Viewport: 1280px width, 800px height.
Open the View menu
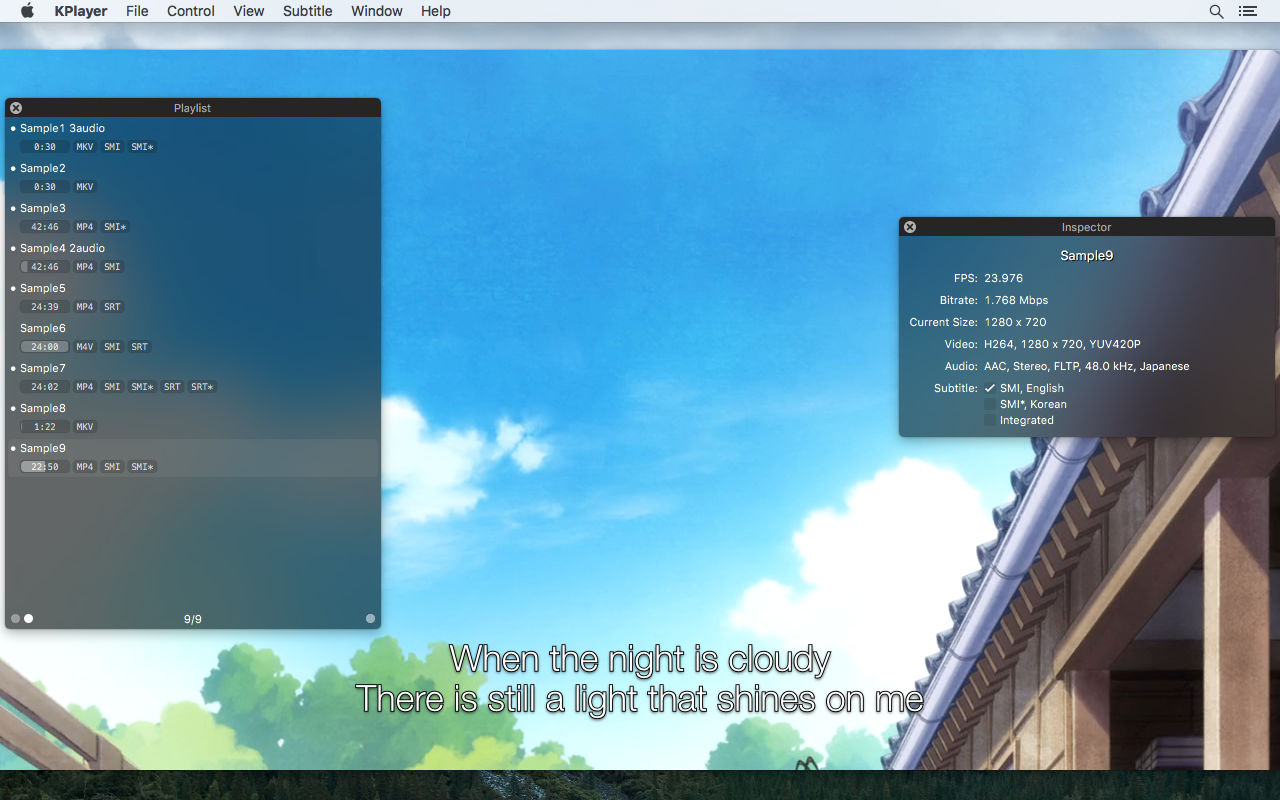pyautogui.click(x=249, y=11)
